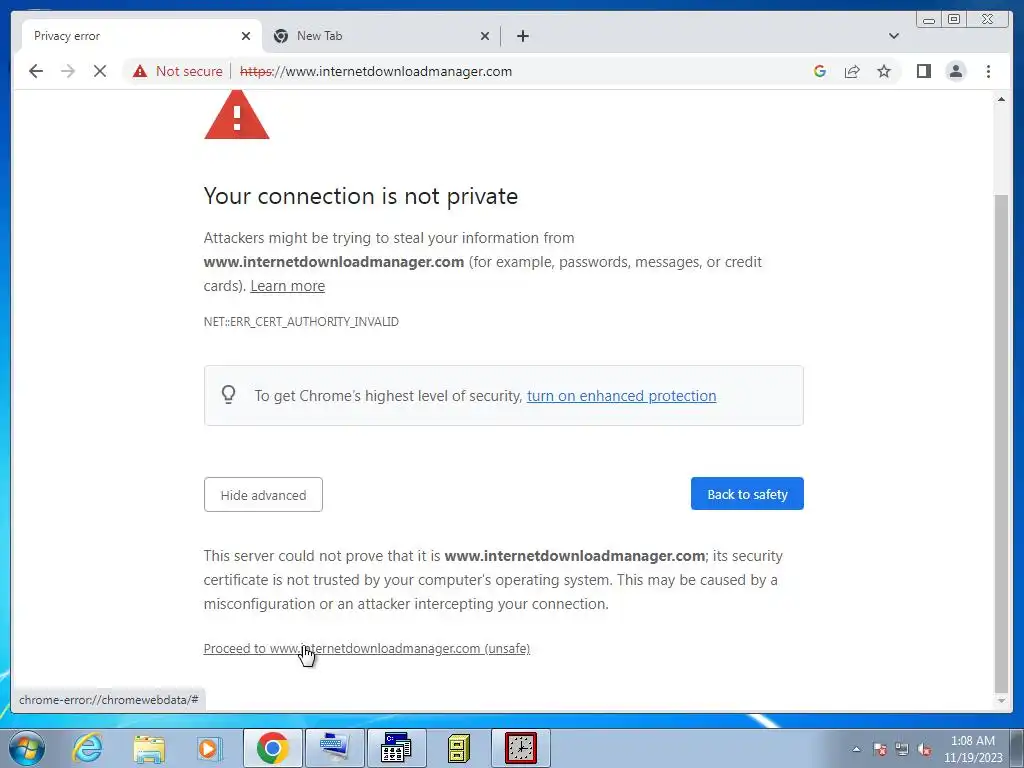This screenshot has height=768, width=1024.
Task: Click the Google icon in the address bar
Action: click(x=820, y=71)
